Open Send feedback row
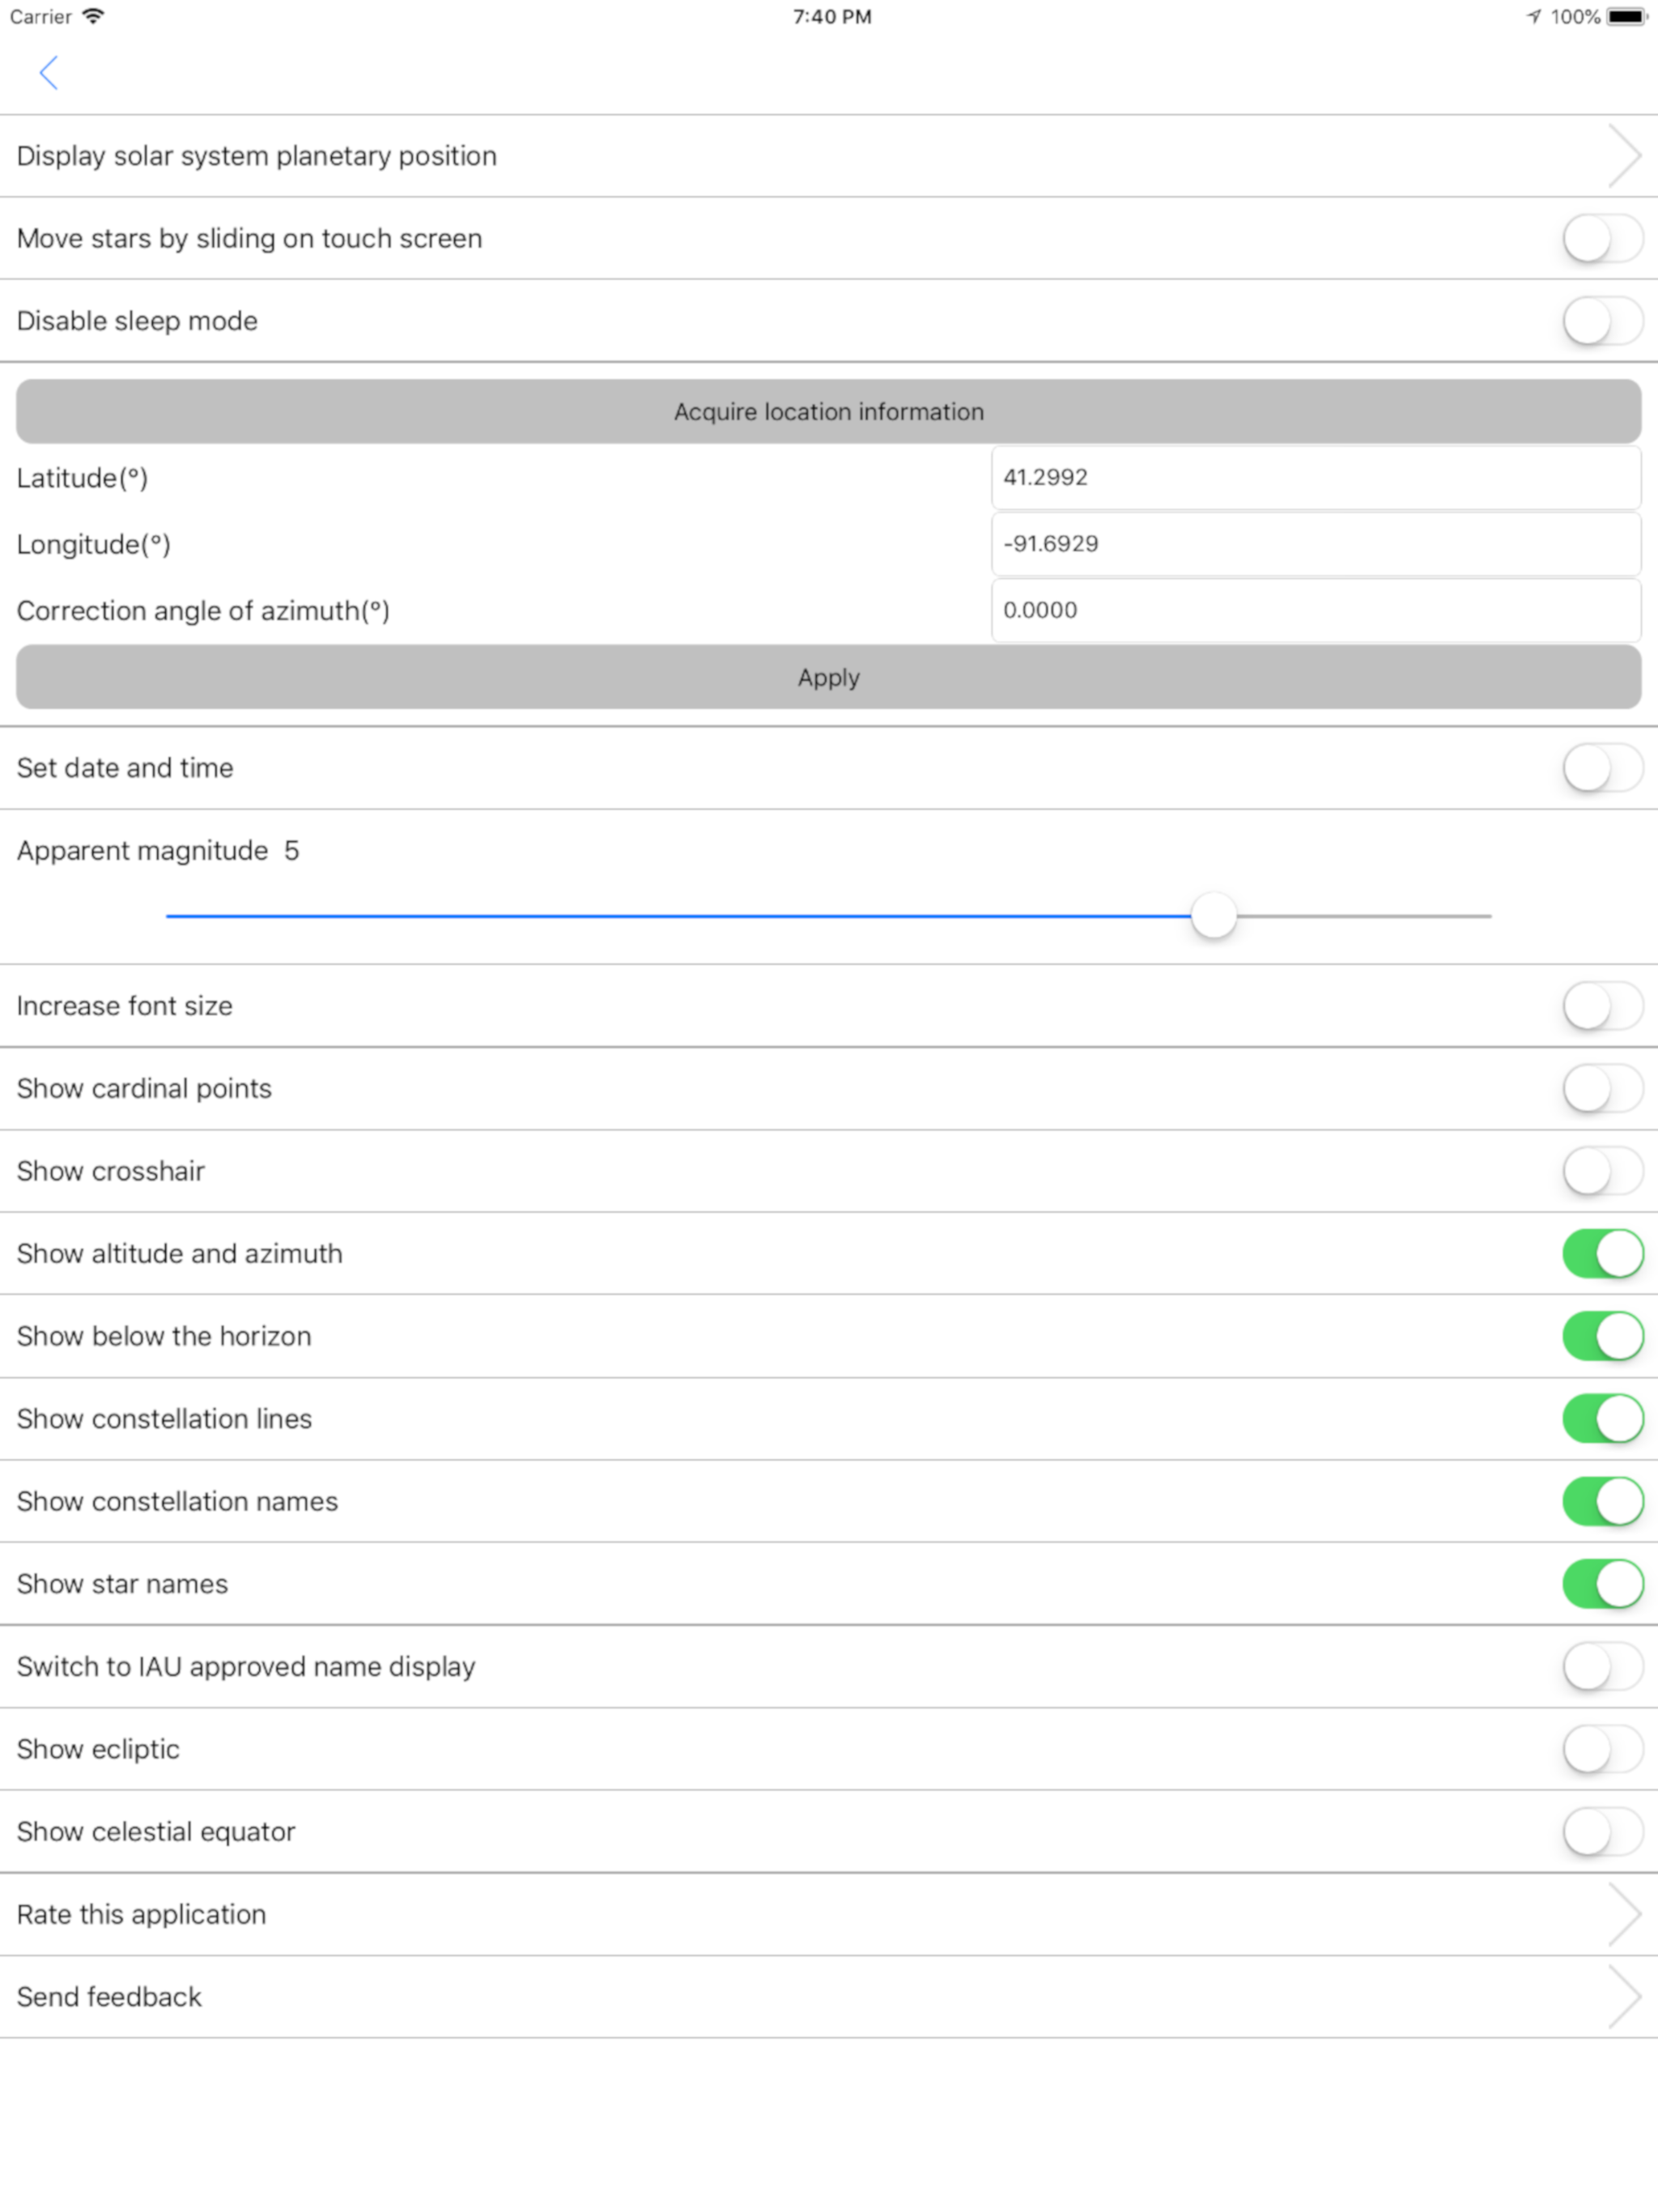The height and width of the screenshot is (2212, 1658). 829,1997
